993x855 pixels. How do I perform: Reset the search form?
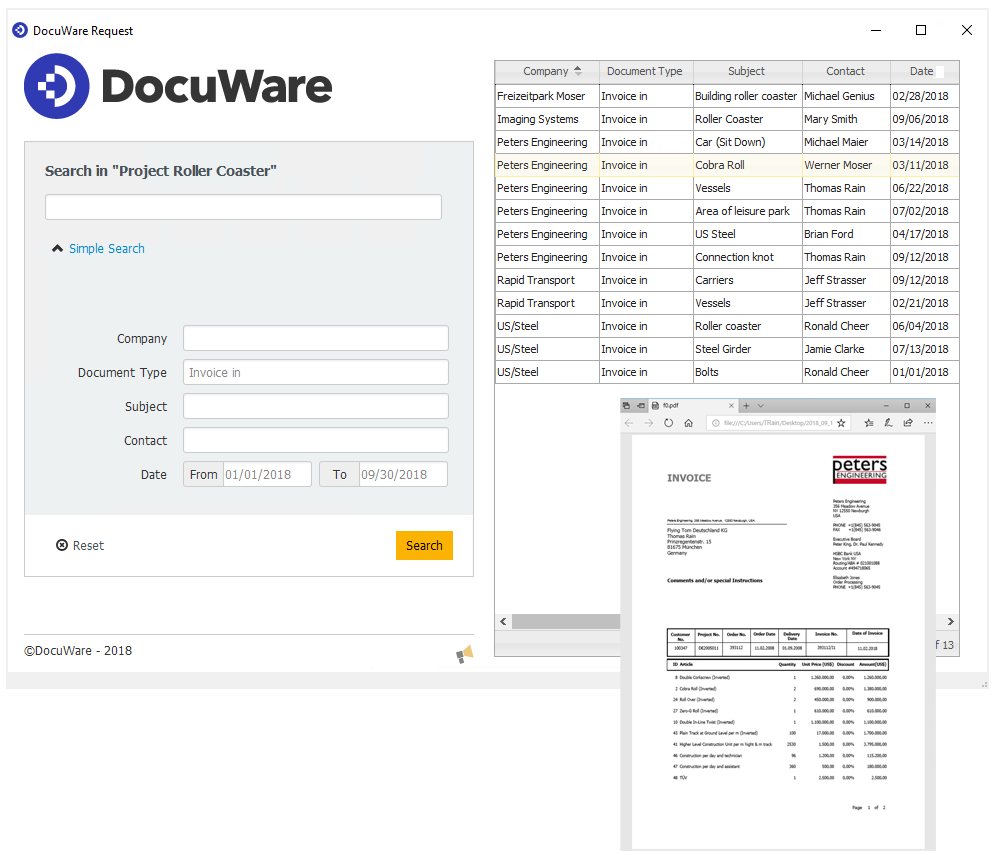[x=80, y=545]
